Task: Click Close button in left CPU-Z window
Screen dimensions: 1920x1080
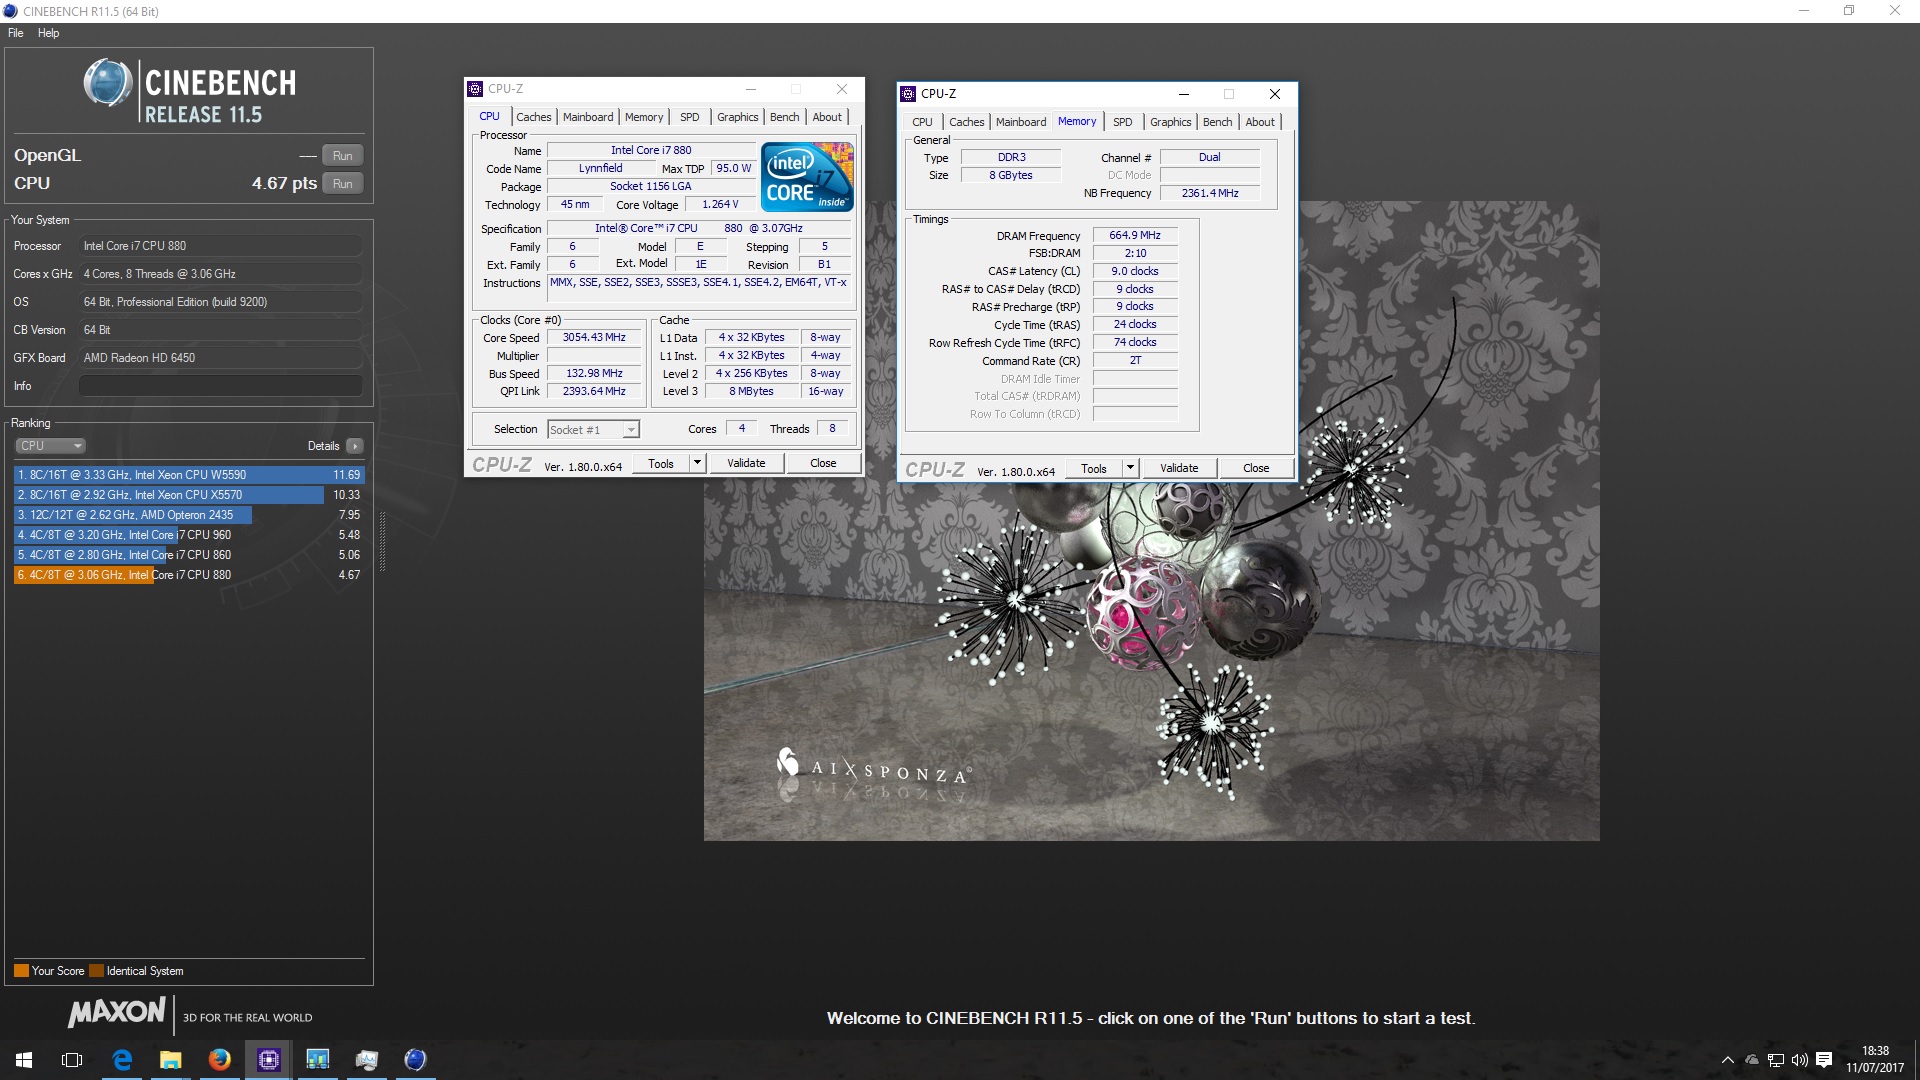Action: [x=823, y=464]
